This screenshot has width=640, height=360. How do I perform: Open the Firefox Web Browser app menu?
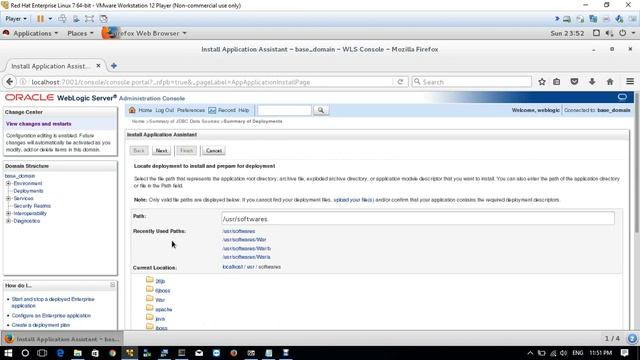[x=145, y=33]
